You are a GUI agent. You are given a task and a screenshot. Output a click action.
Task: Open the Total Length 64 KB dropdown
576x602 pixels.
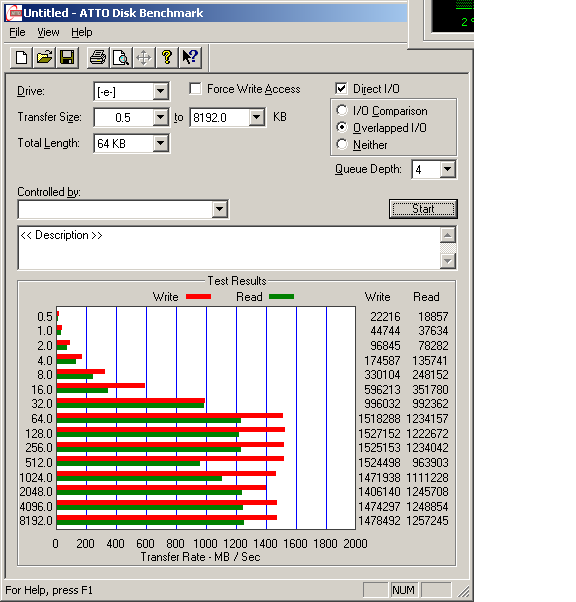pos(161,143)
